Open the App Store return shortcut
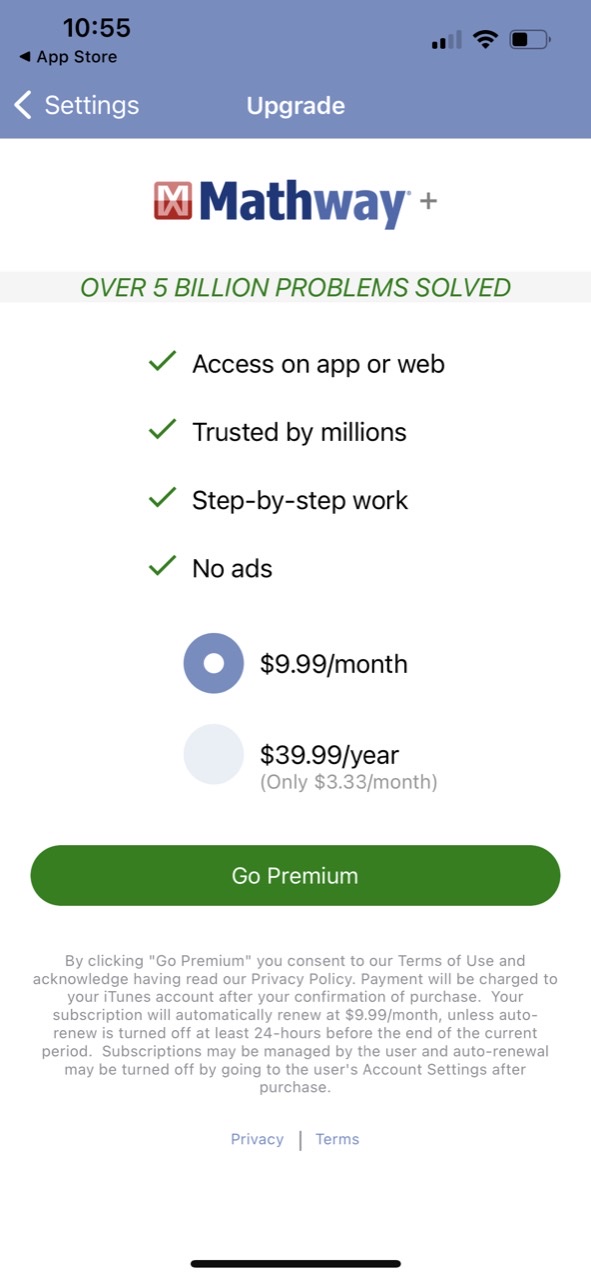 [66, 57]
